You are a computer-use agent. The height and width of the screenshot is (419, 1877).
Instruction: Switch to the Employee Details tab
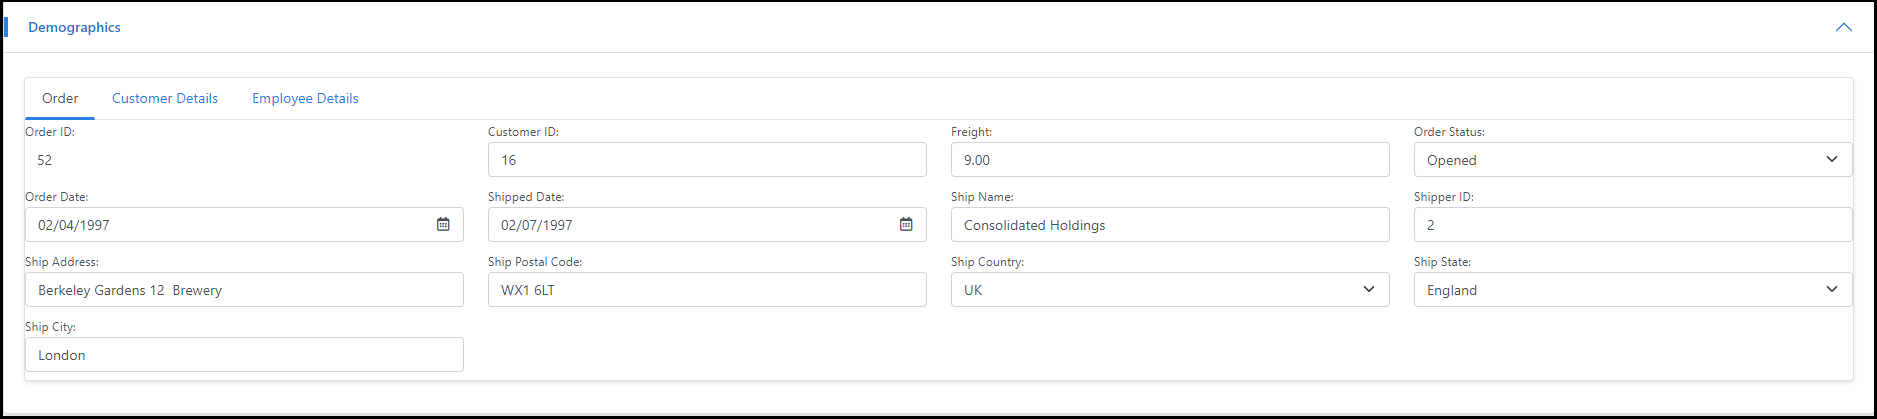coord(305,98)
